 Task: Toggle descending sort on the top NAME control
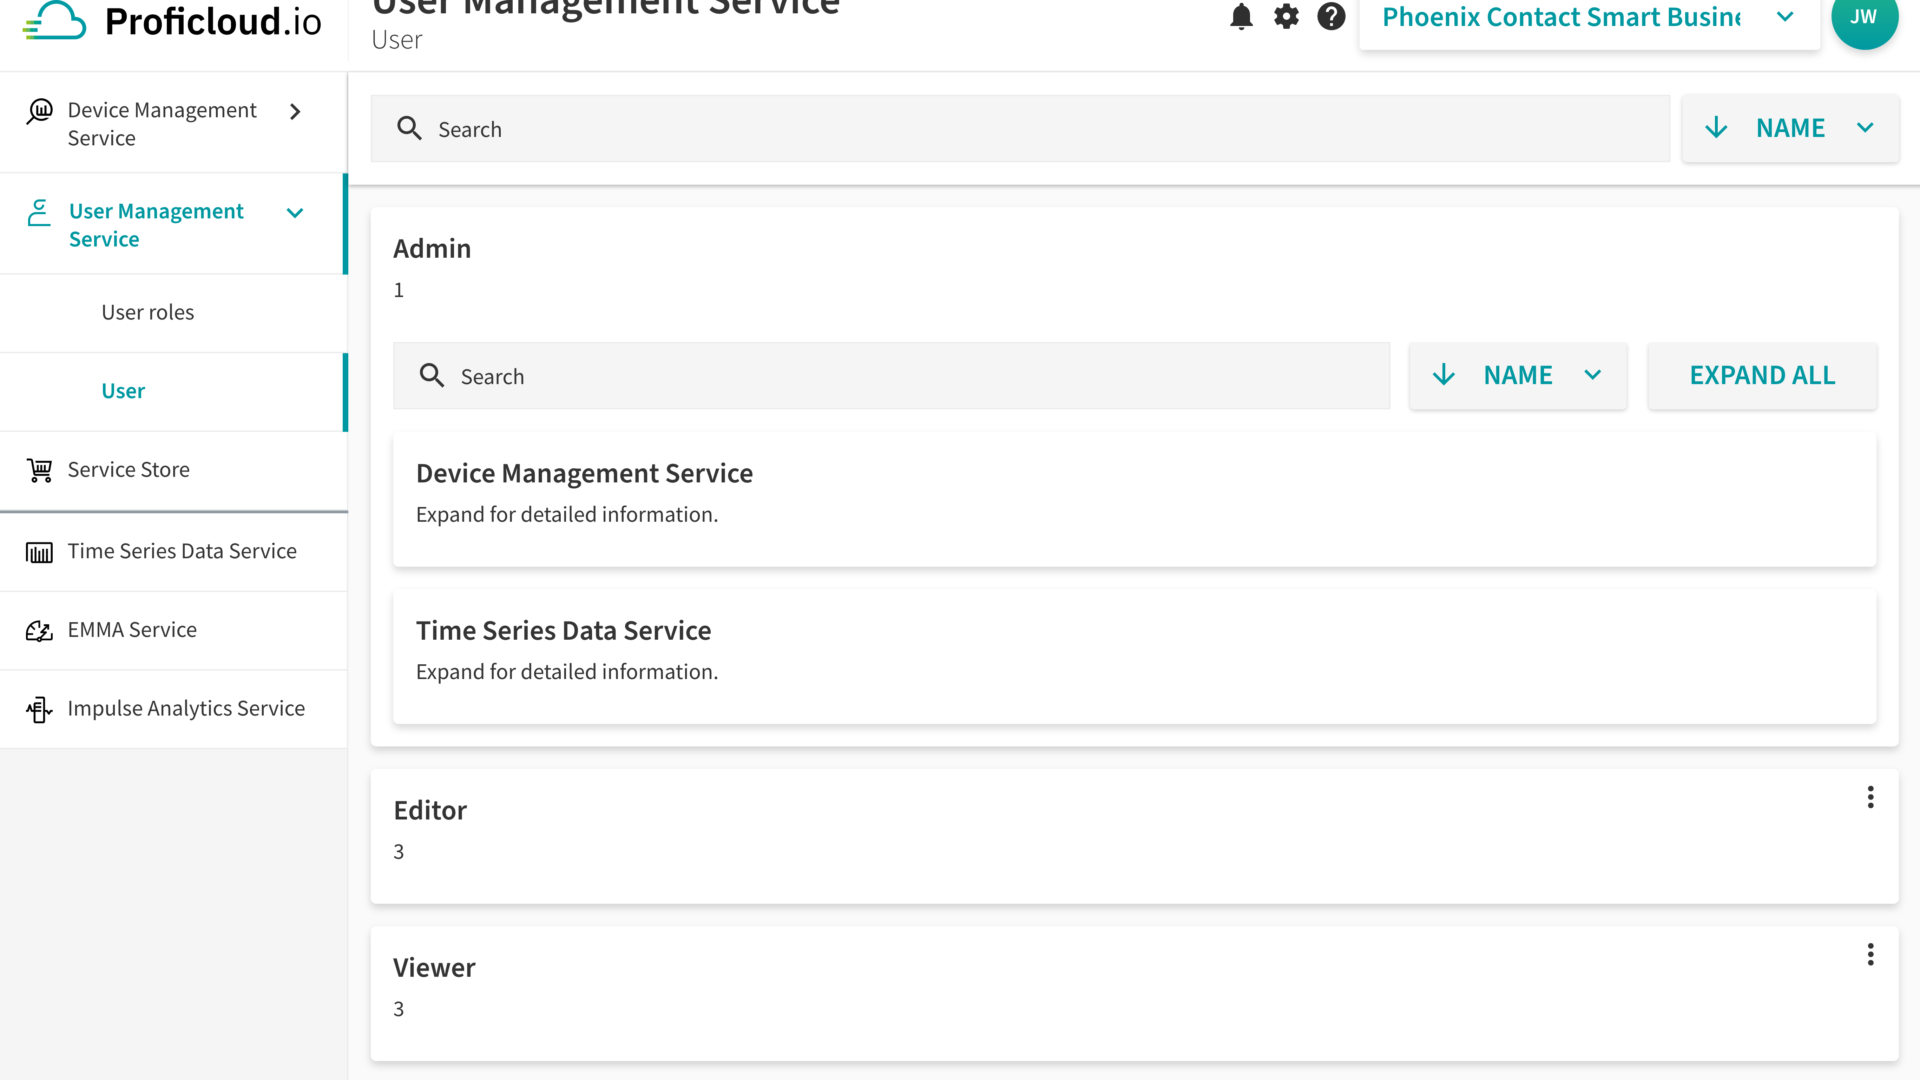pos(1717,128)
